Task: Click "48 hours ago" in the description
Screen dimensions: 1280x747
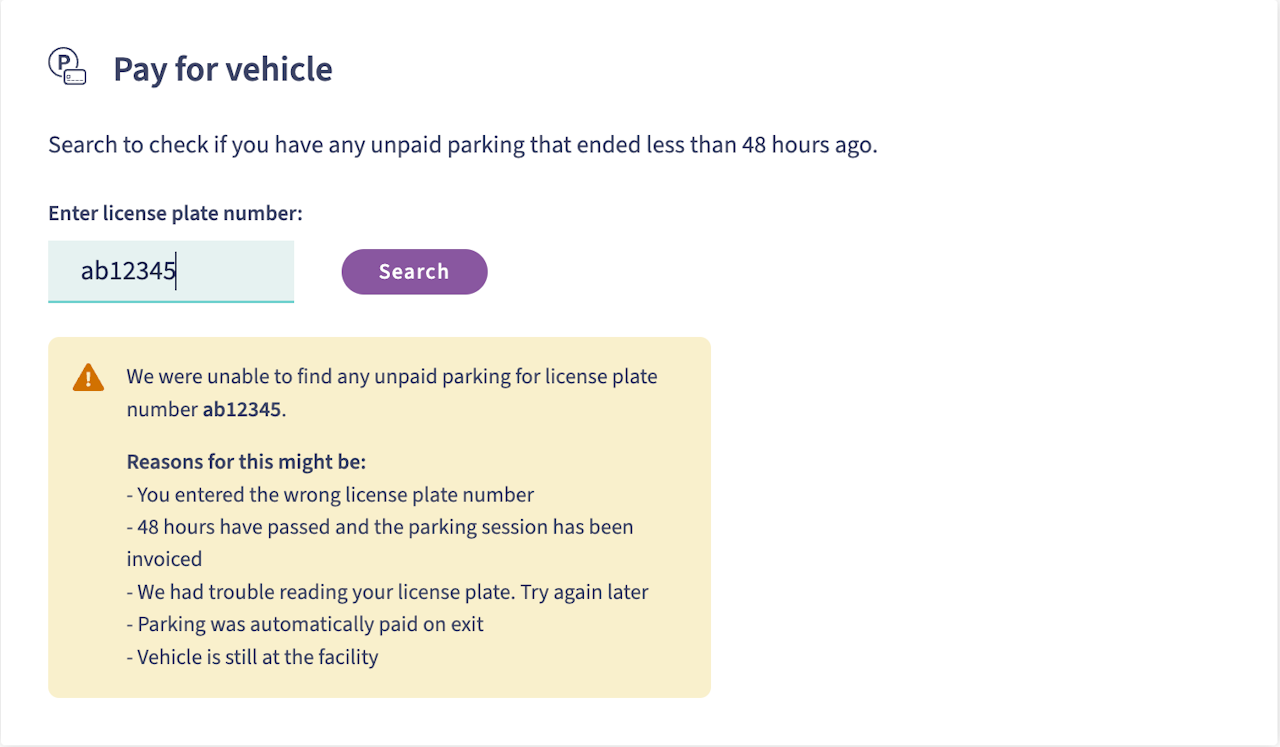Action: pos(808,145)
